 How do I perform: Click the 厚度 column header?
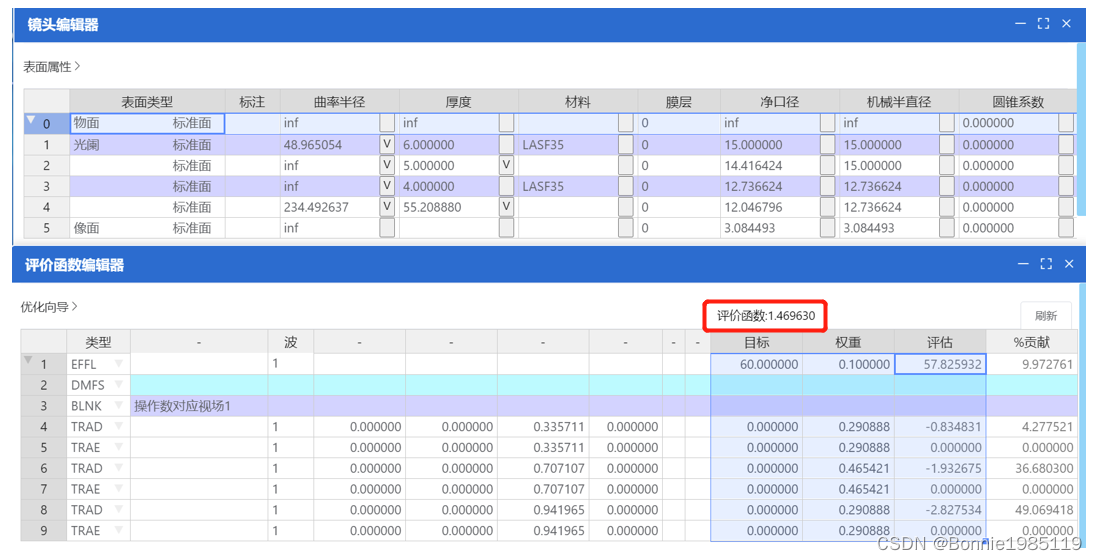click(458, 102)
